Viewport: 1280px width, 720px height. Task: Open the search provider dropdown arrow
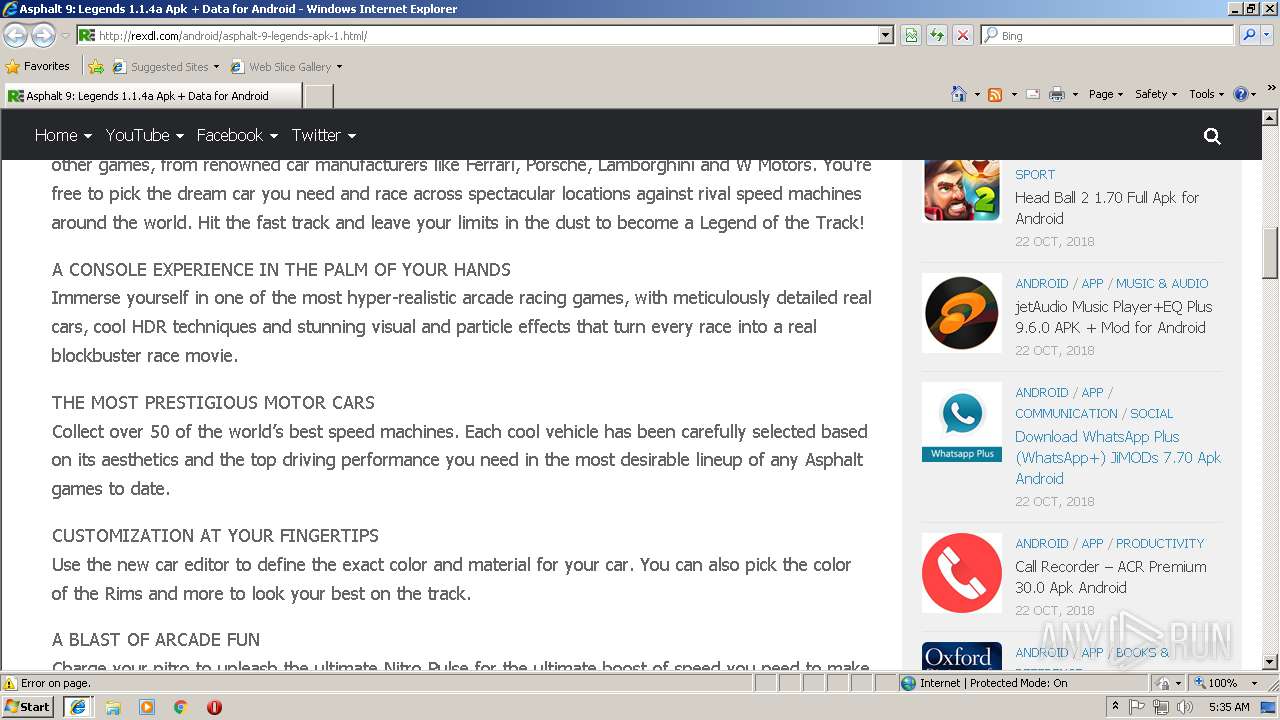(x=1268, y=35)
